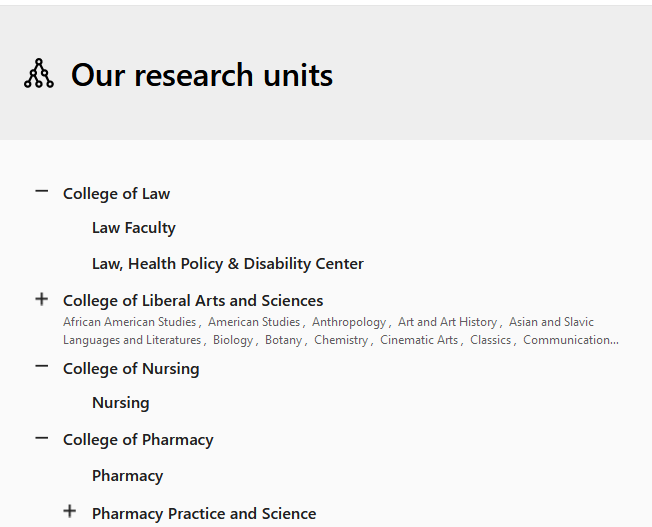Collapse the College of Law section
Screen dimensions: 652x527
pyautogui.click(x=41, y=191)
